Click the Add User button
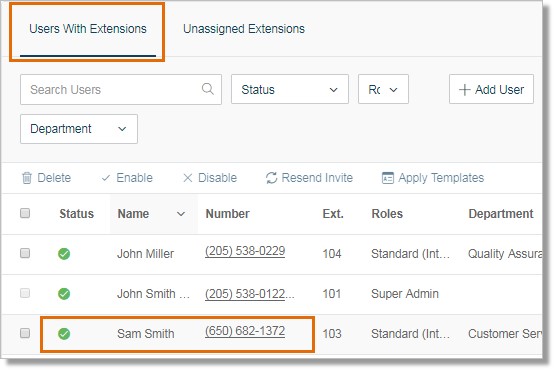Image resolution: width=554 pixels, height=370 pixels. pos(491,89)
